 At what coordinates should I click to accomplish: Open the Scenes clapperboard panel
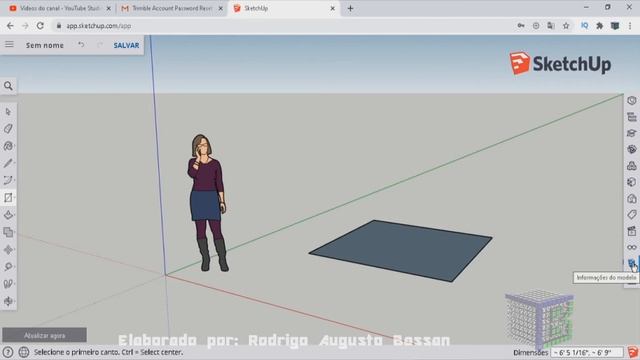tap(631, 231)
